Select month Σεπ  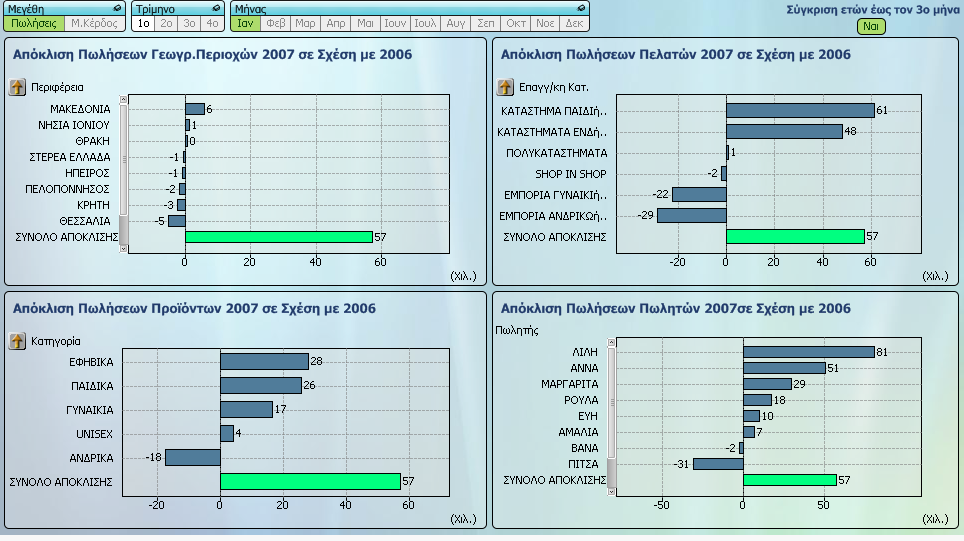click(485, 23)
